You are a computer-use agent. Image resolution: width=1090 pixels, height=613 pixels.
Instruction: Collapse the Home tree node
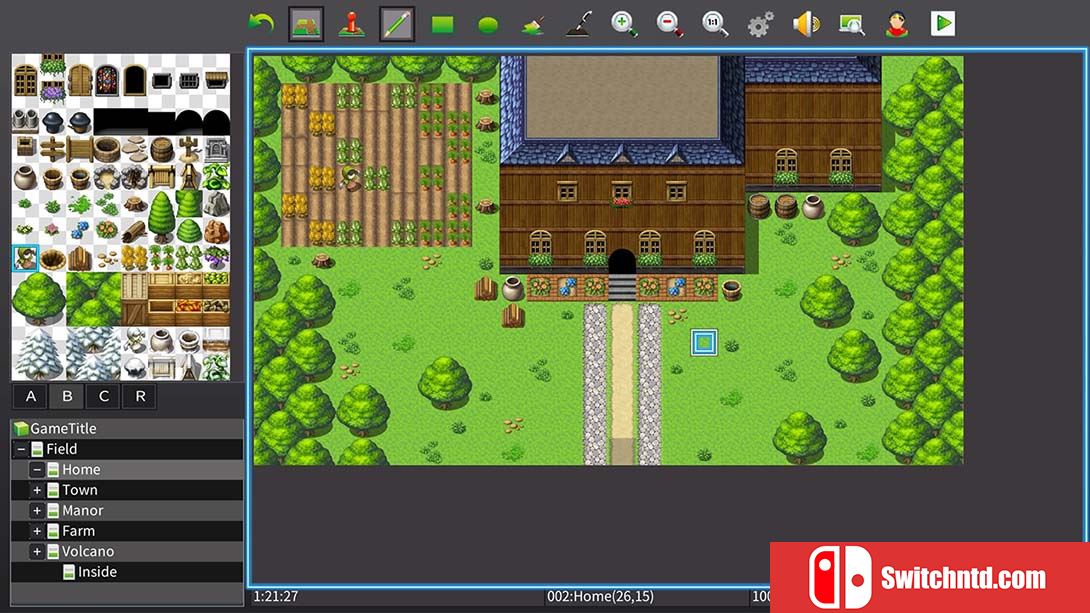tap(37, 470)
